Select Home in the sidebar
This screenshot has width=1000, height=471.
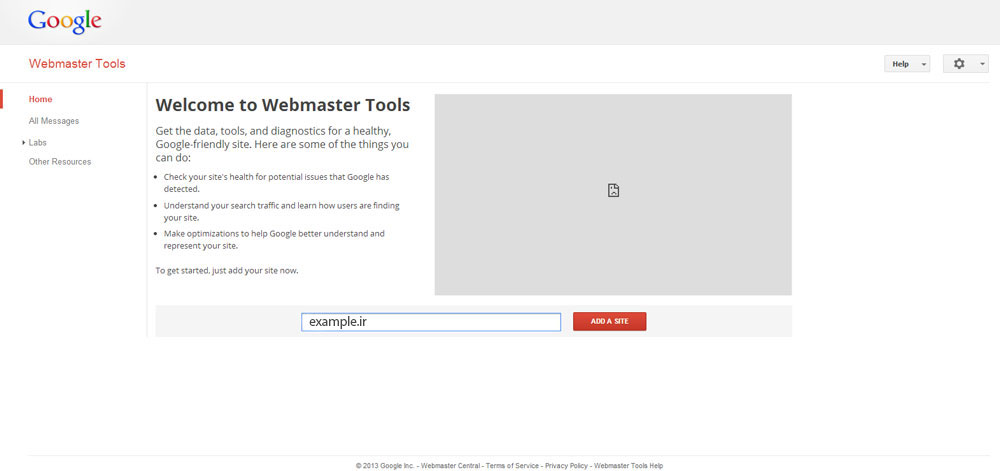coord(40,99)
